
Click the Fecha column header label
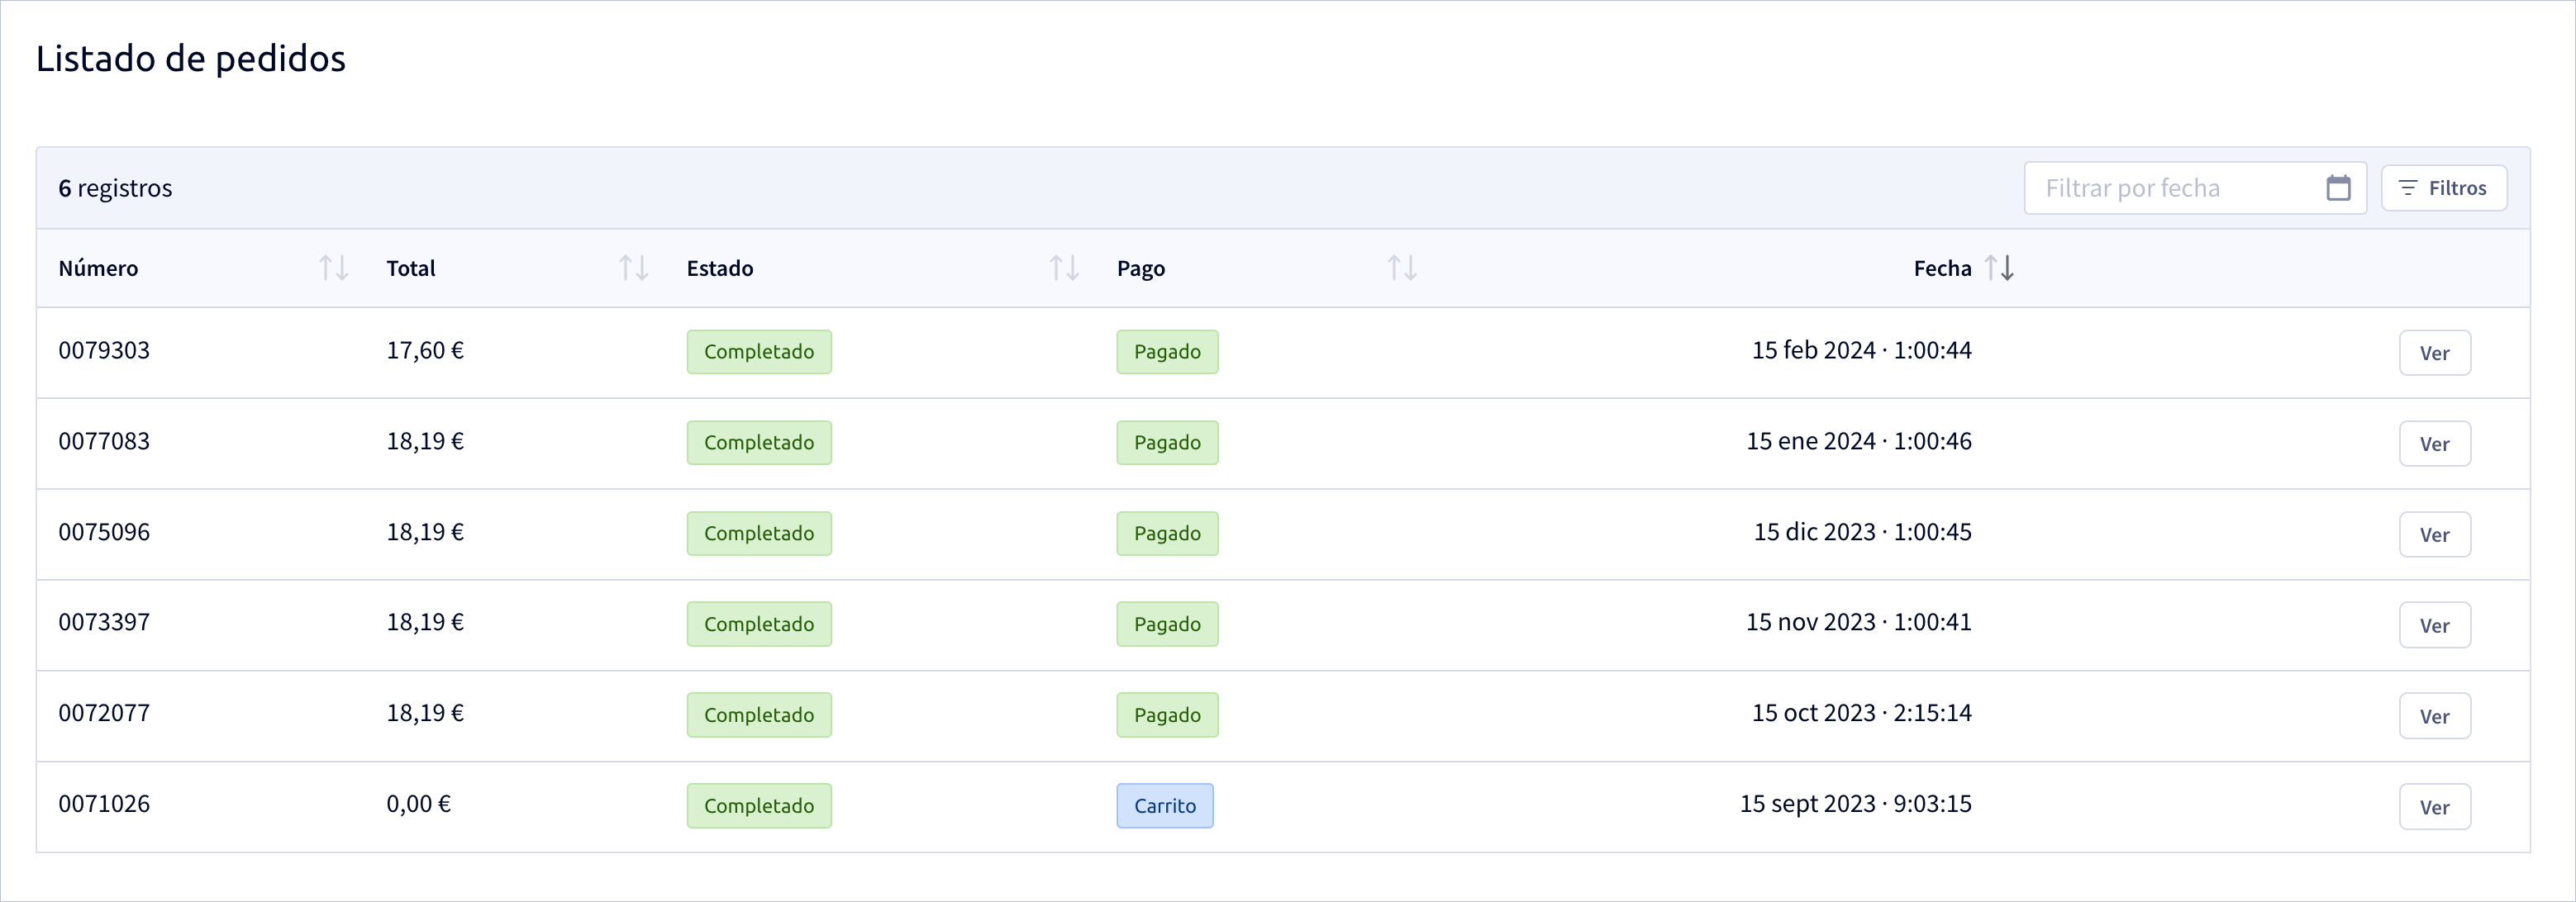click(x=1942, y=268)
